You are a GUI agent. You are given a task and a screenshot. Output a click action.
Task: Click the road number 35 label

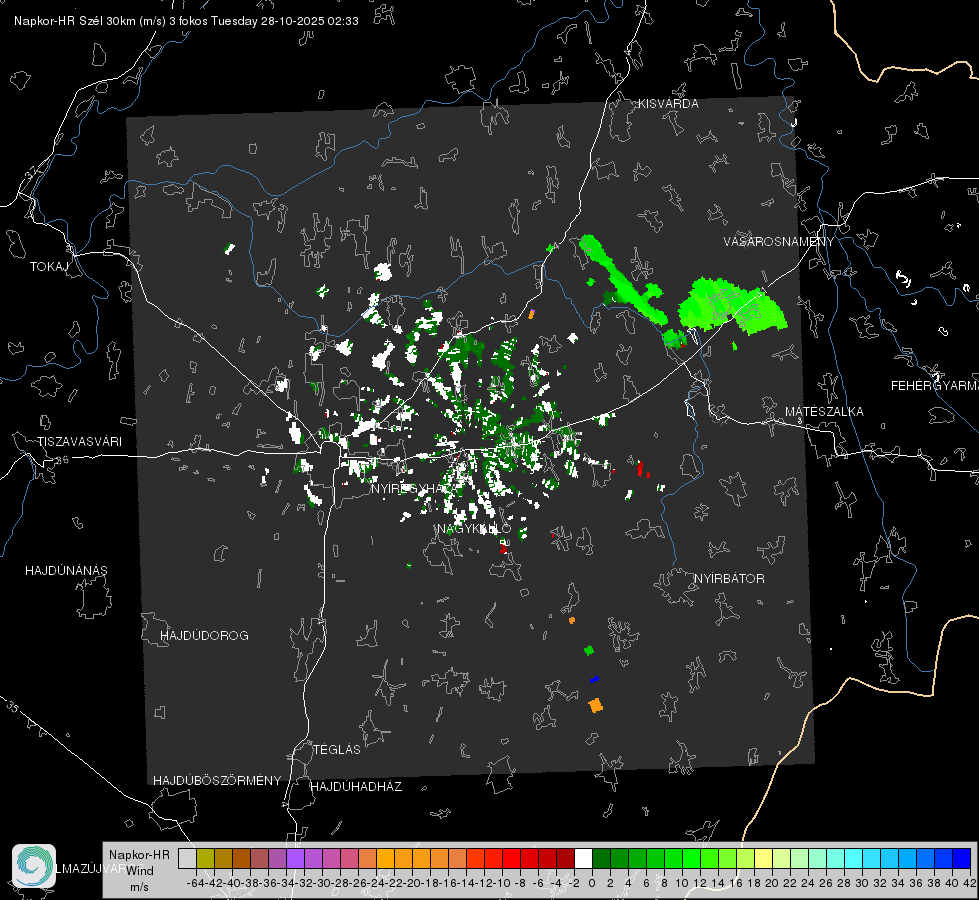[13, 708]
